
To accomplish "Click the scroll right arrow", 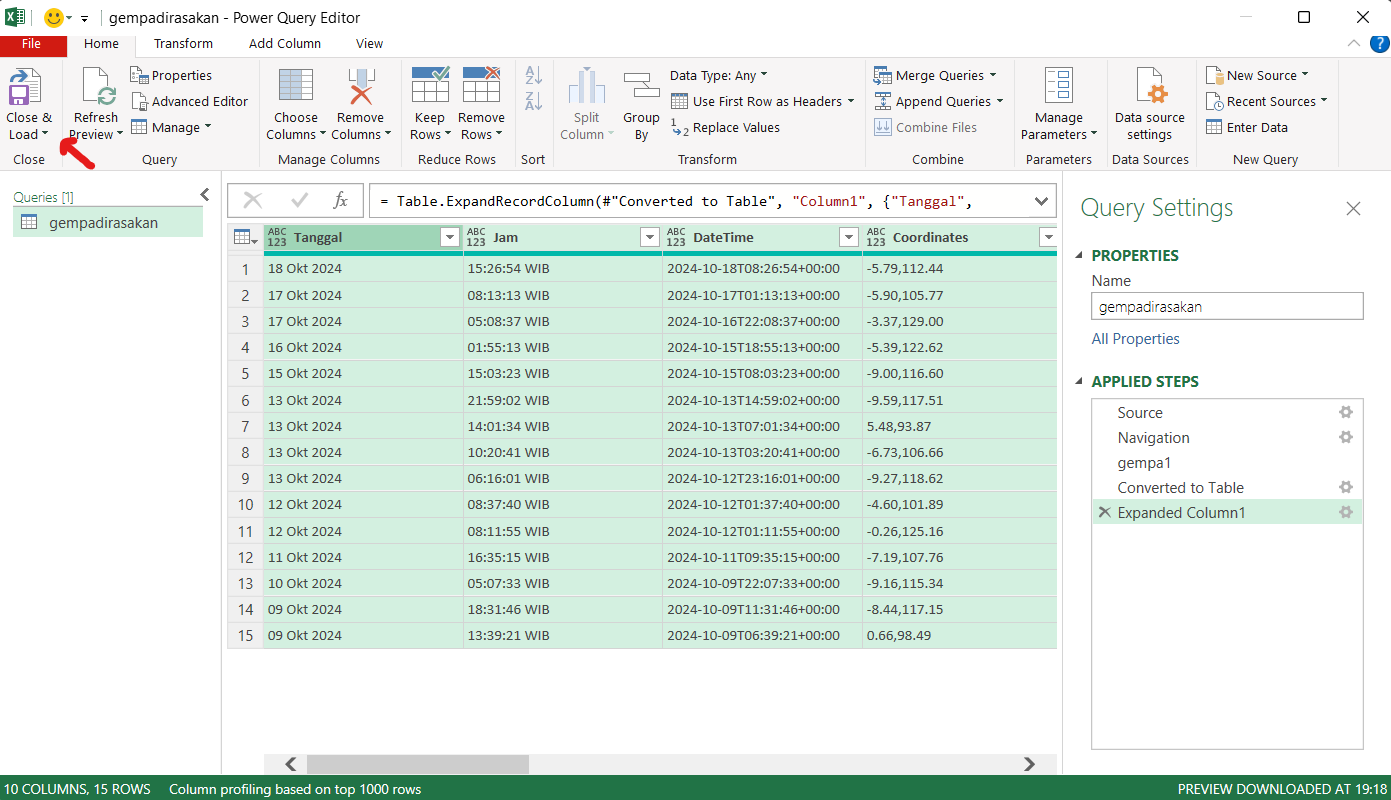I will [x=1029, y=764].
